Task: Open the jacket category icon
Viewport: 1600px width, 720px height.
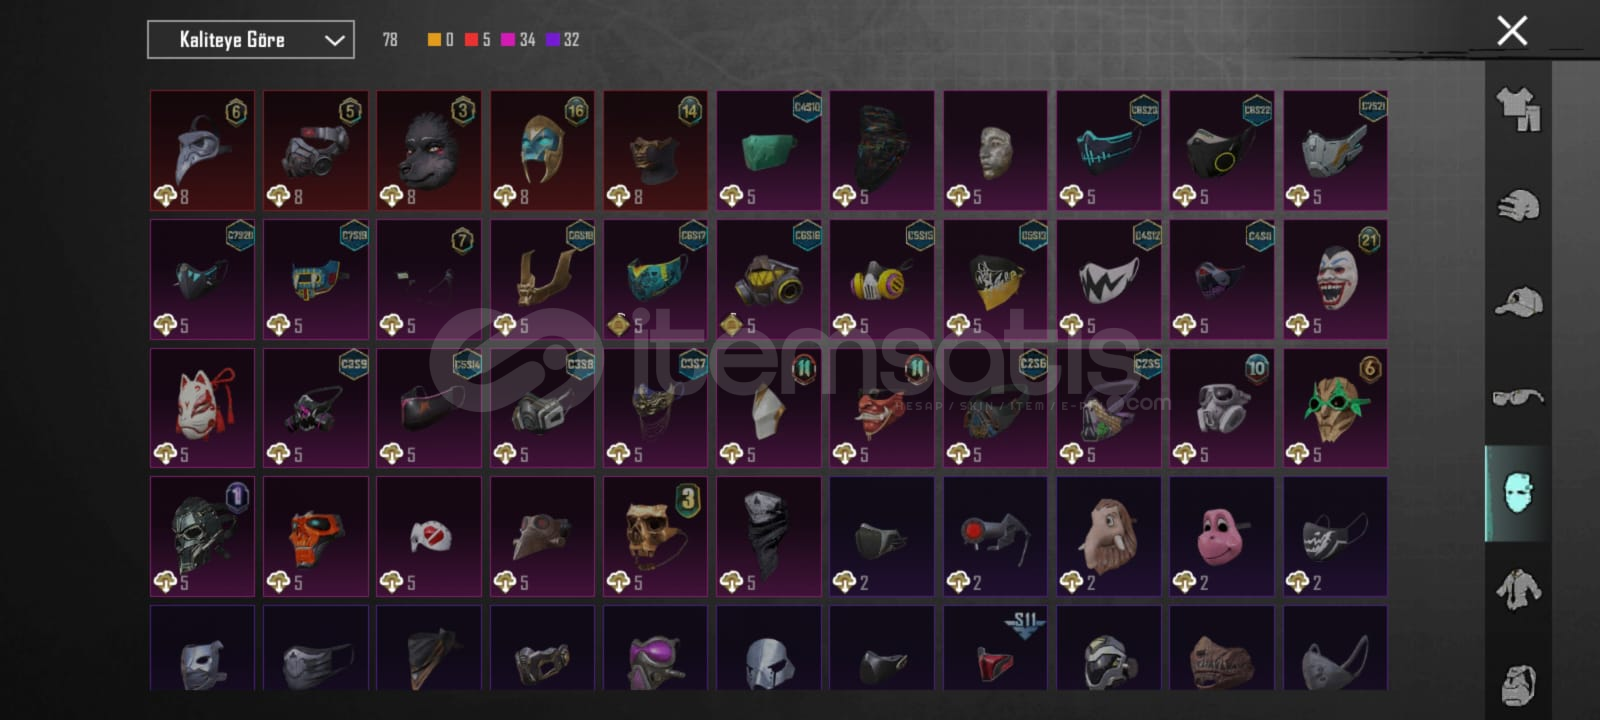Action: tap(1518, 589)
